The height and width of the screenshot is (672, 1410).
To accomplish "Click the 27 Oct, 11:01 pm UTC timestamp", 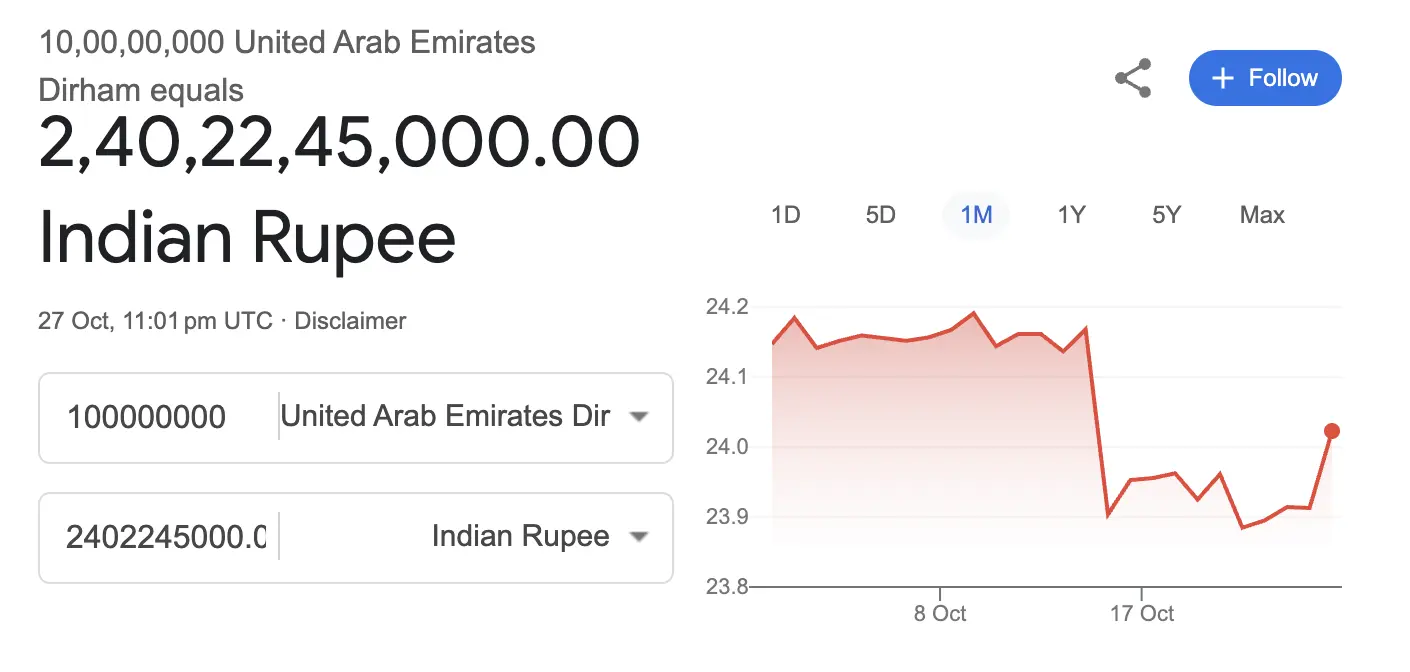I will coord(155,321).
